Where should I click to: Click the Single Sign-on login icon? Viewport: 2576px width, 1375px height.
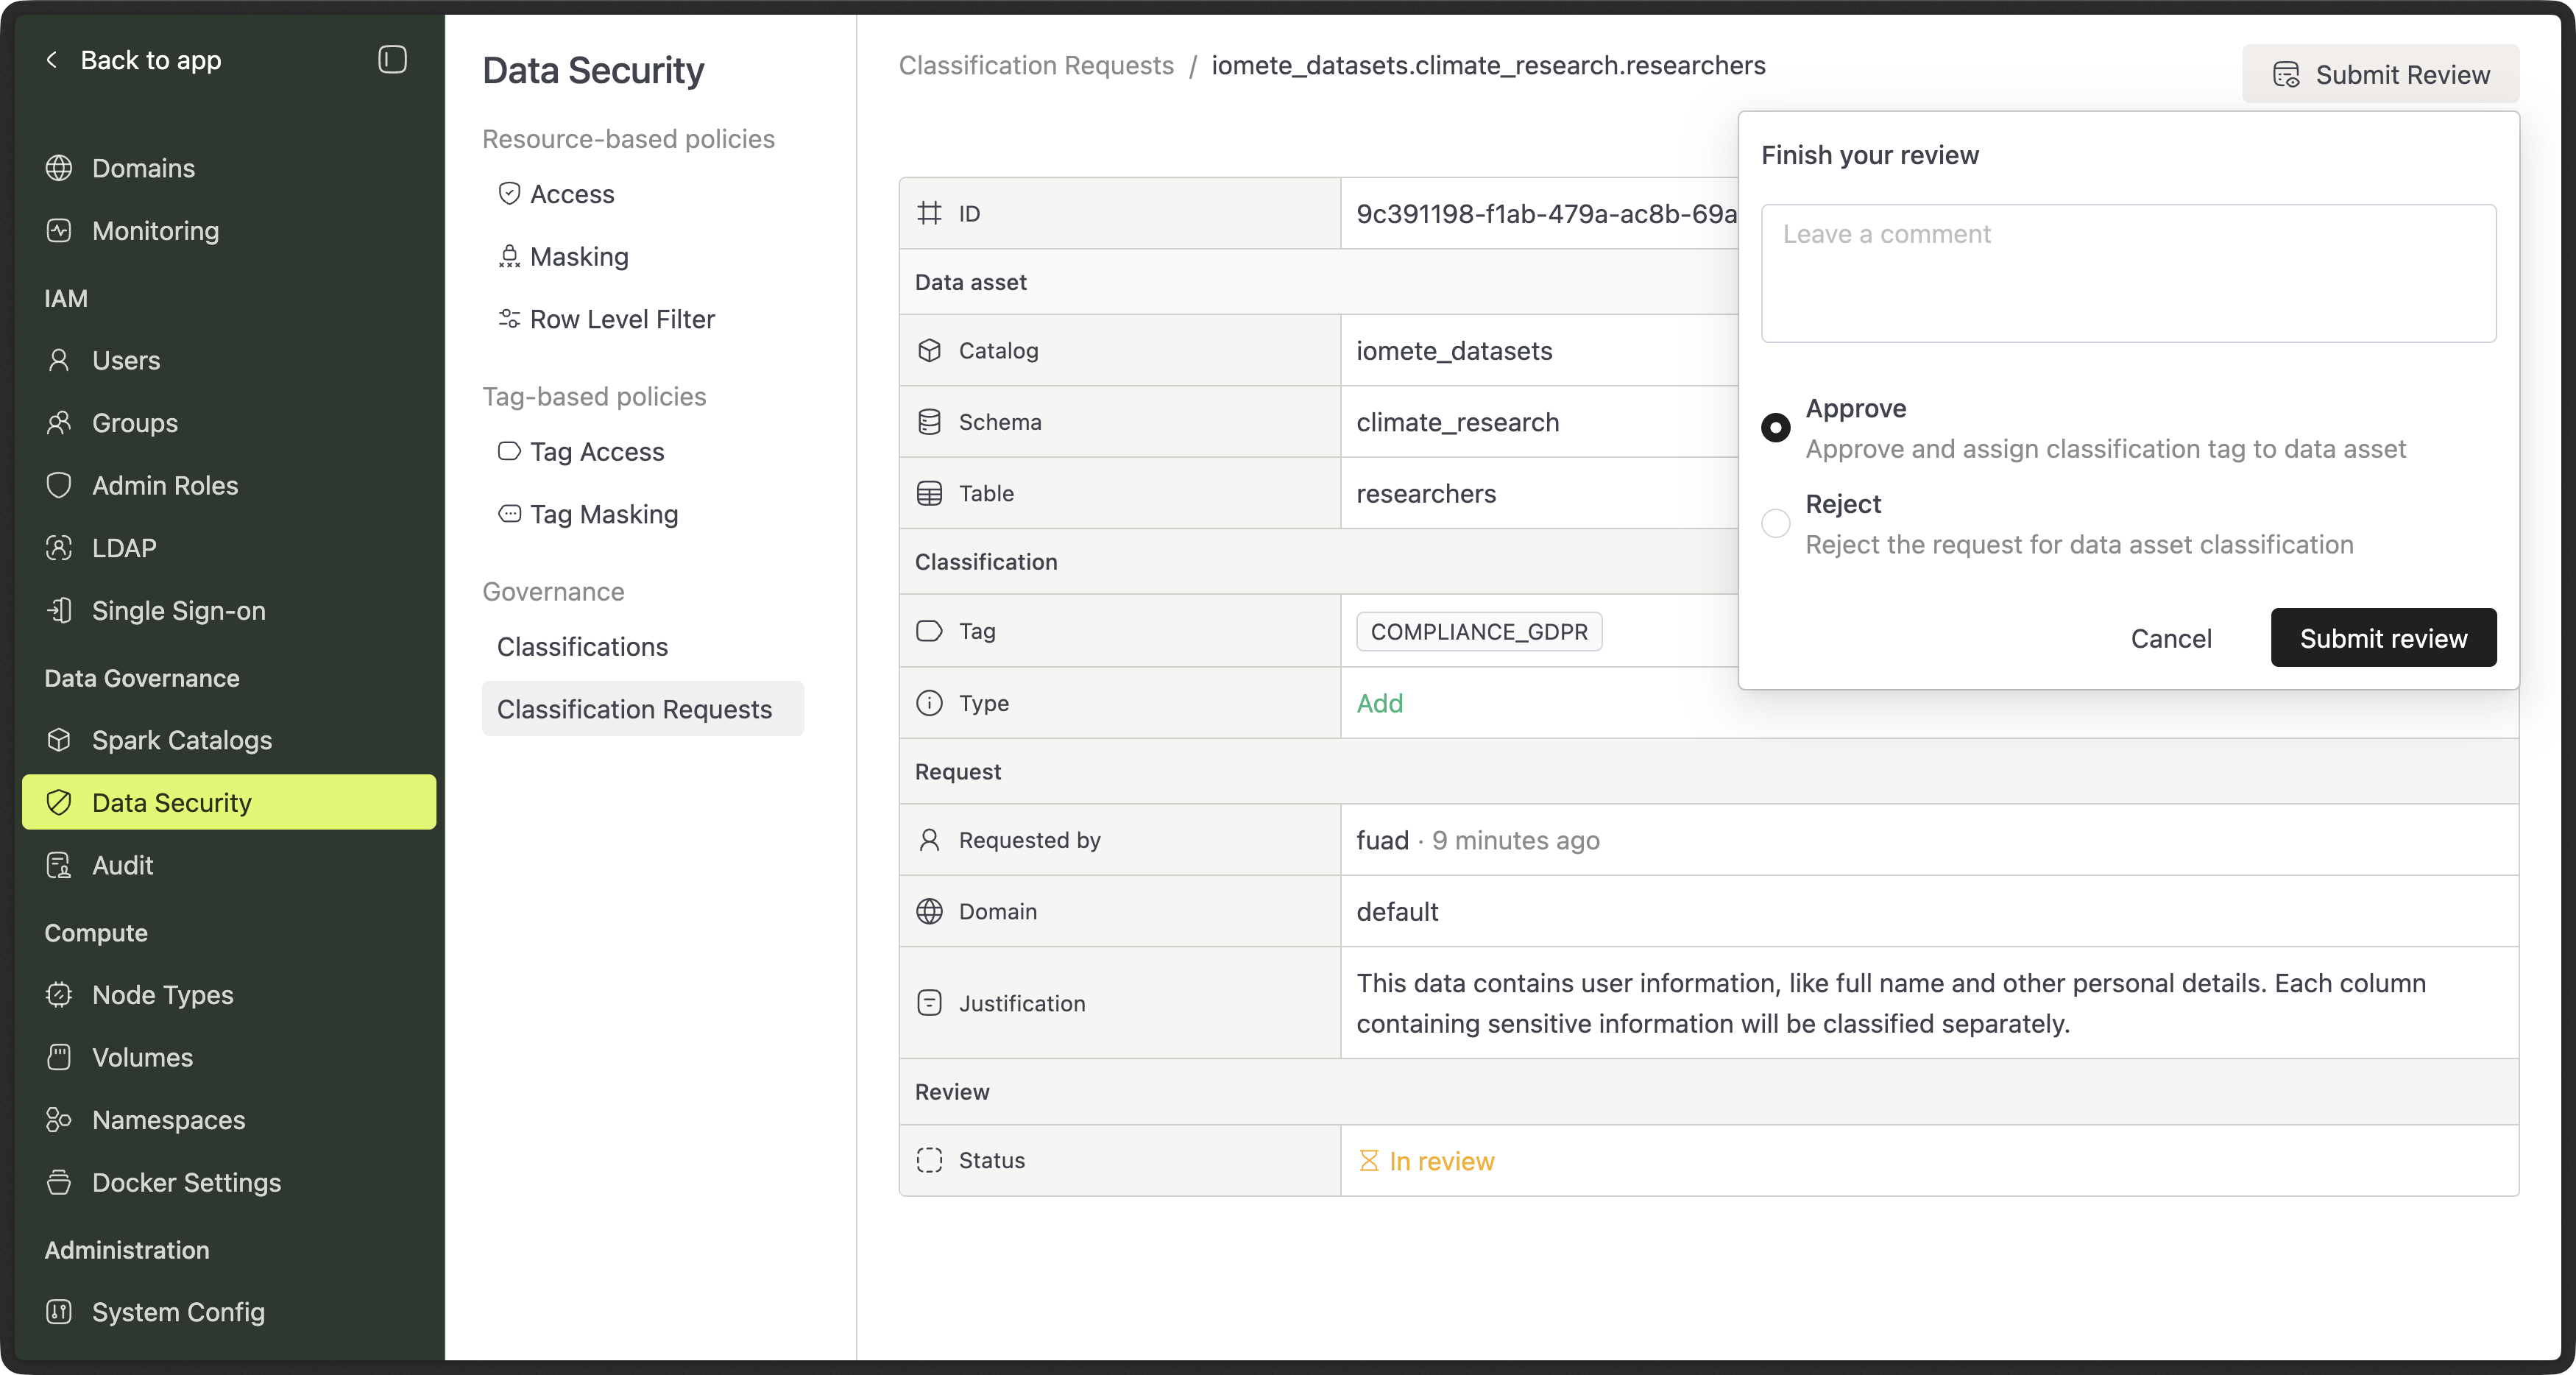pyautogui.click(x=59, y=611)
